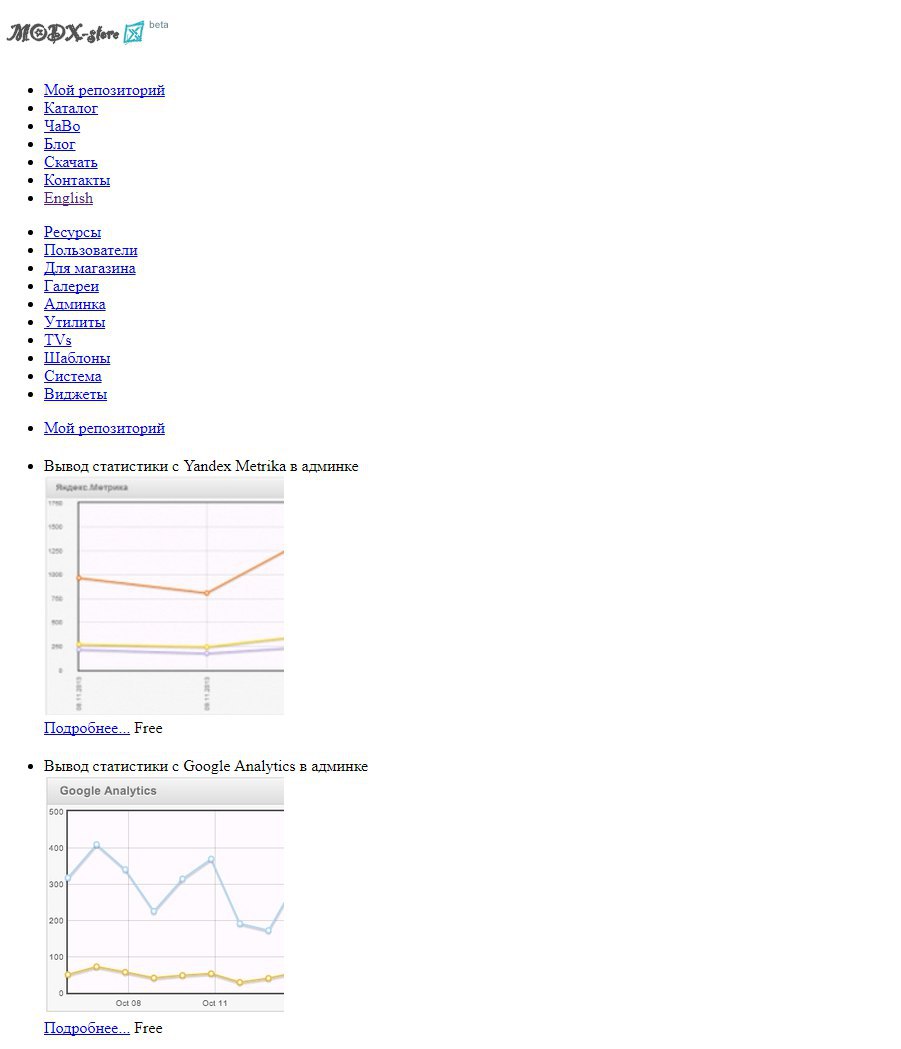Browse the Шаблоны category

click(x=77, y=359)
